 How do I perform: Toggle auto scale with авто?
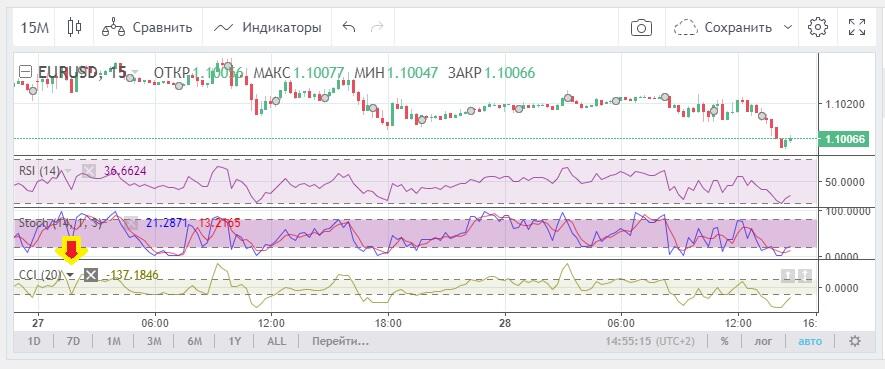click(810, 341)
